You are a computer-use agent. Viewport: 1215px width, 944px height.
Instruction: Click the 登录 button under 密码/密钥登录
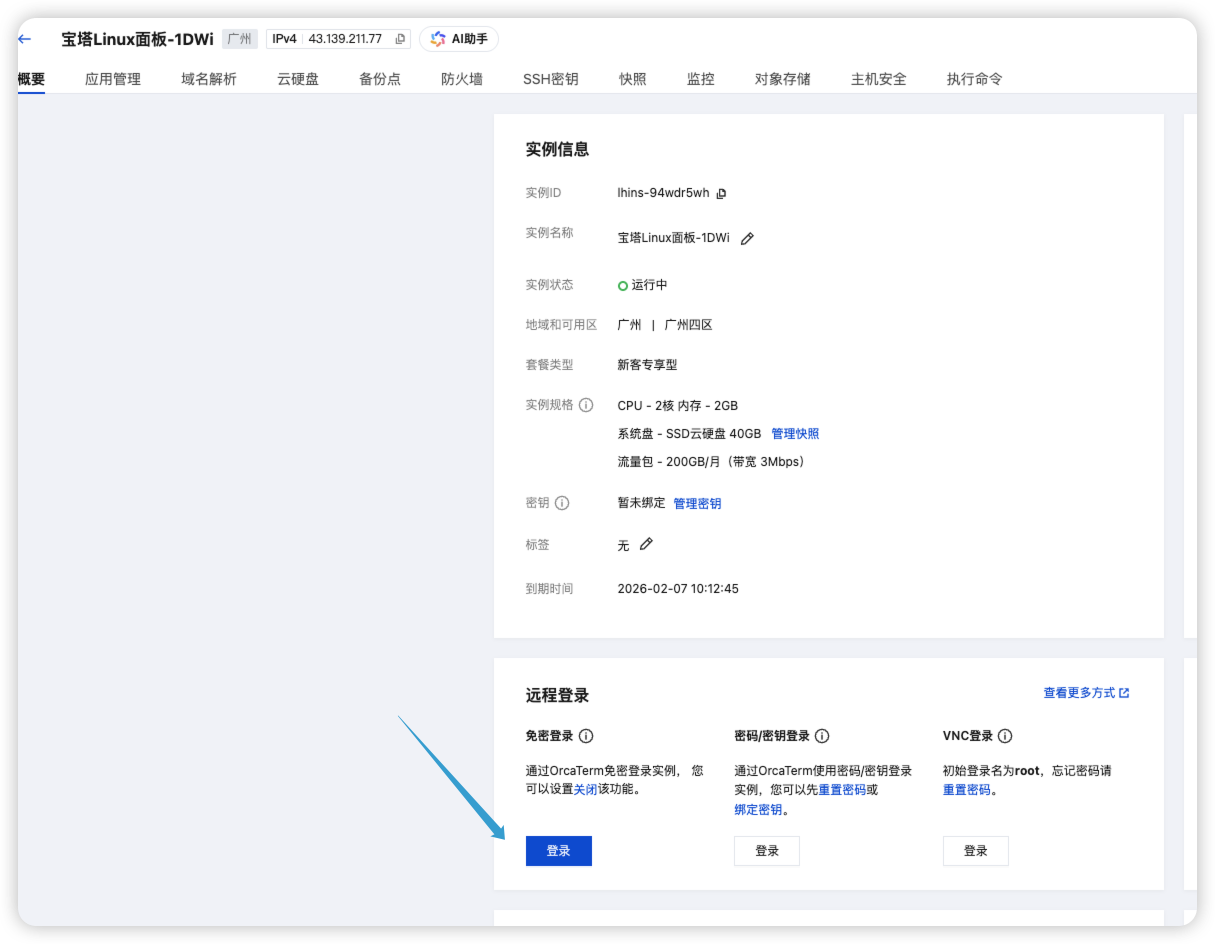click(767, 851)
